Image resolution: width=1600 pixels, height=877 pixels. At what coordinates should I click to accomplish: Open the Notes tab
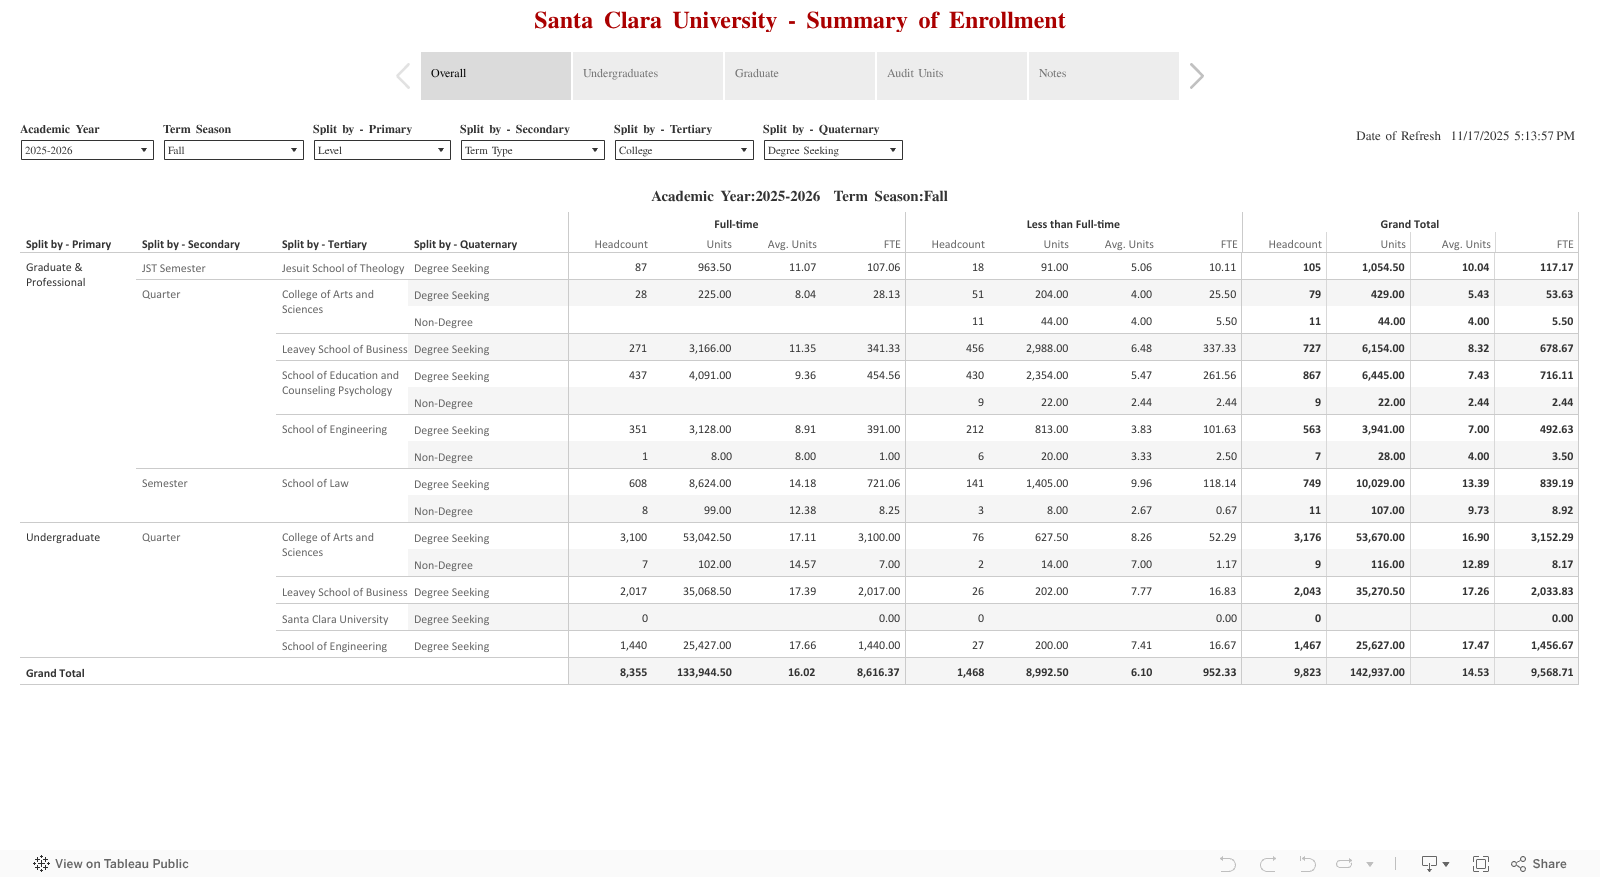[x=1104, y=76]
